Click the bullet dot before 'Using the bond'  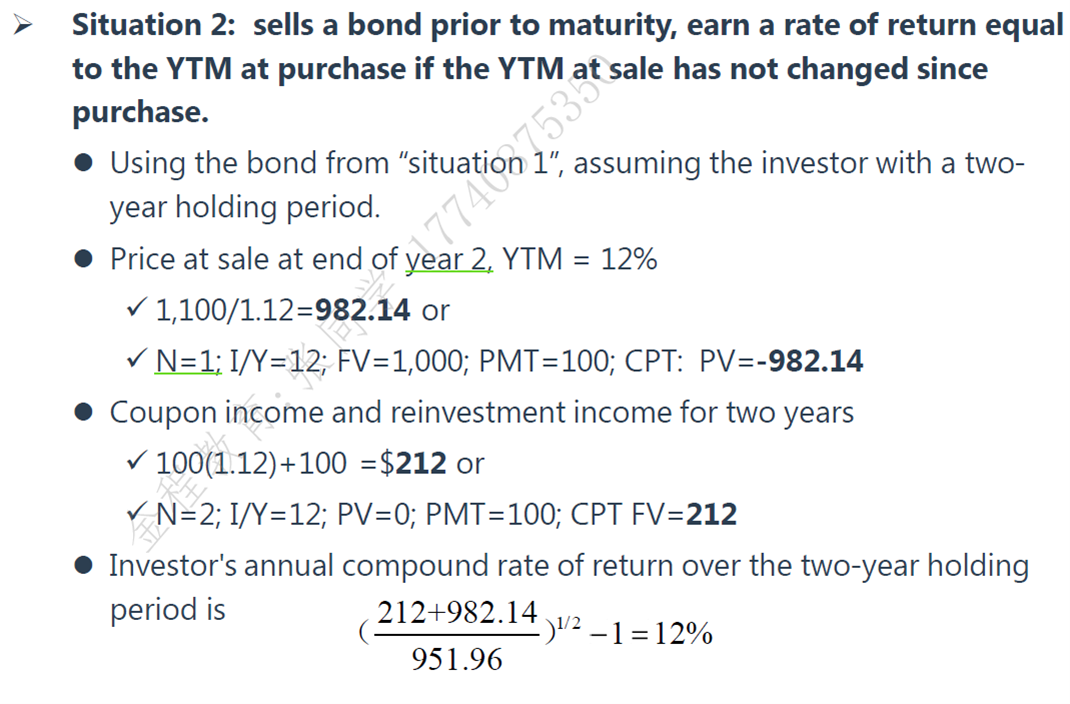pos(84,163)
